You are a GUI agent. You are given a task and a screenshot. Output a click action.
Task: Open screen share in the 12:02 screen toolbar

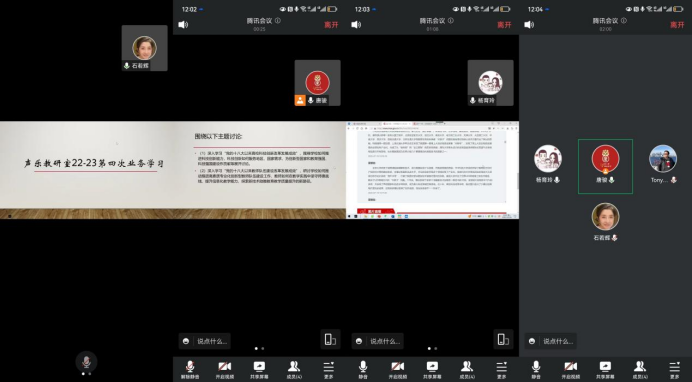[x=259, y=370]
